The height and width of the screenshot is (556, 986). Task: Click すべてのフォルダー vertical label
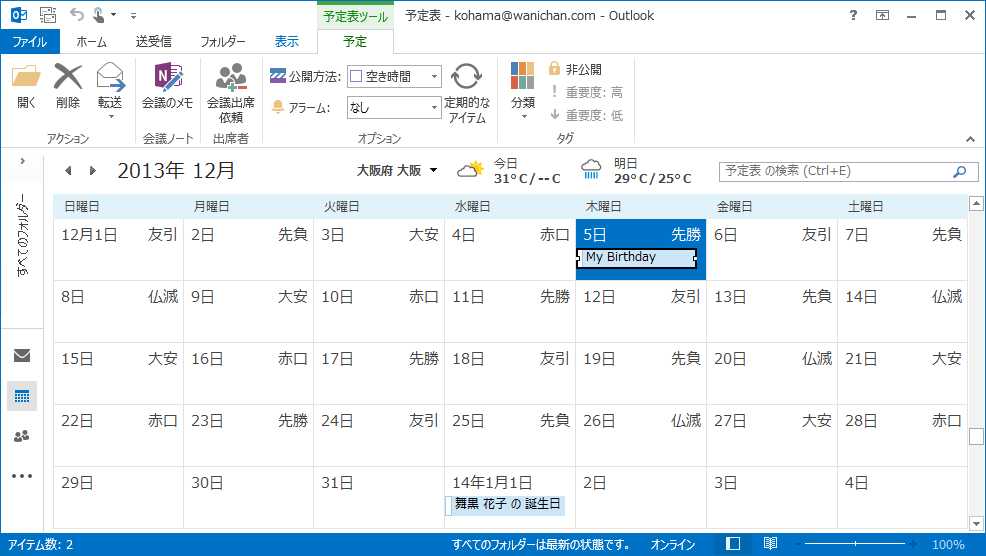tap(23, 235)
